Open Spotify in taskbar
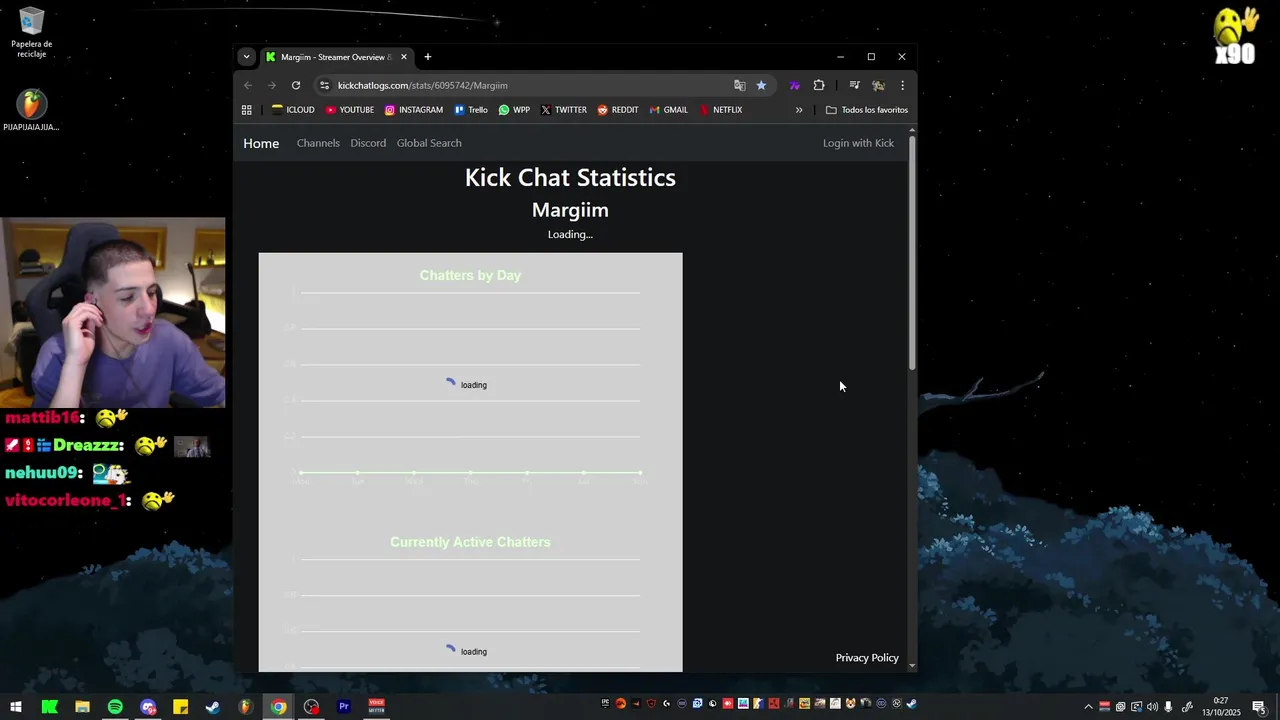Screen dimensions: 1280x720 tap(115, 707)
